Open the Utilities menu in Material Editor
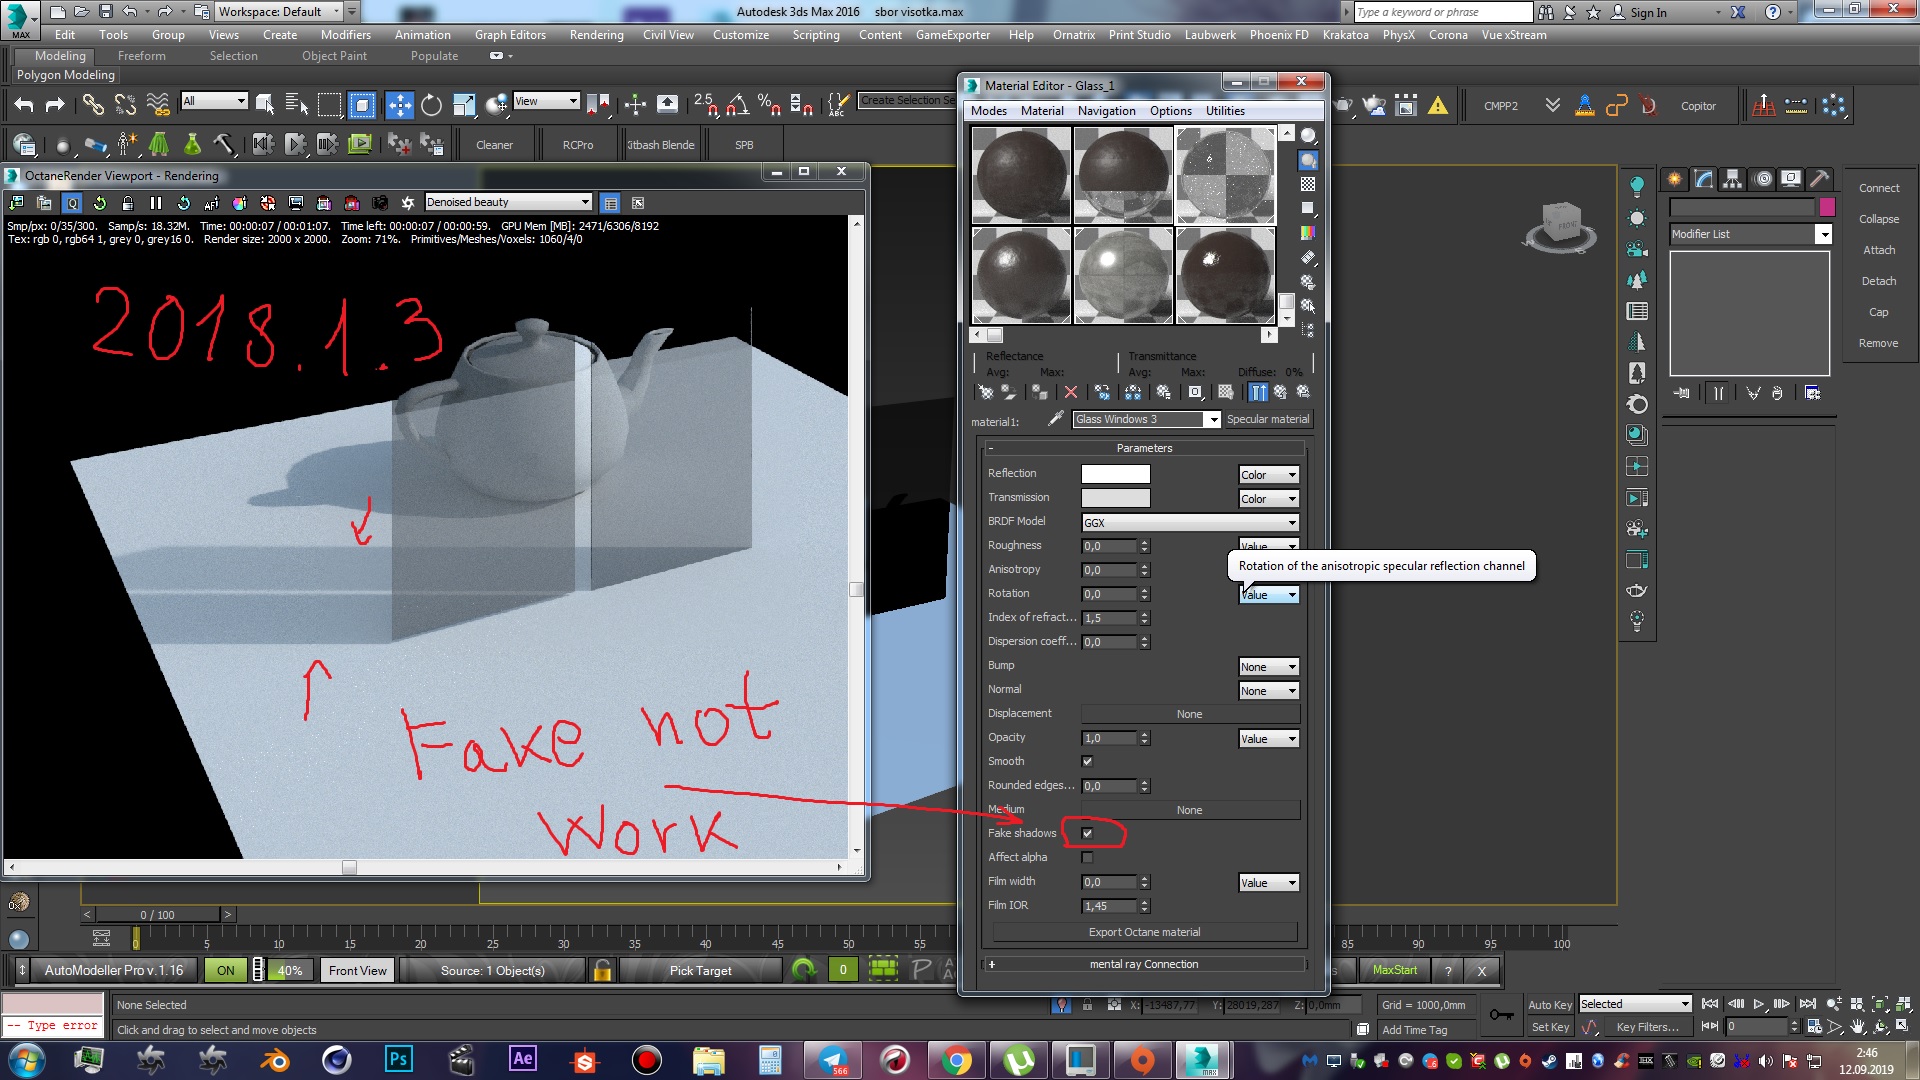This screenshot has width=1920, height=1080. point(1224,111)
